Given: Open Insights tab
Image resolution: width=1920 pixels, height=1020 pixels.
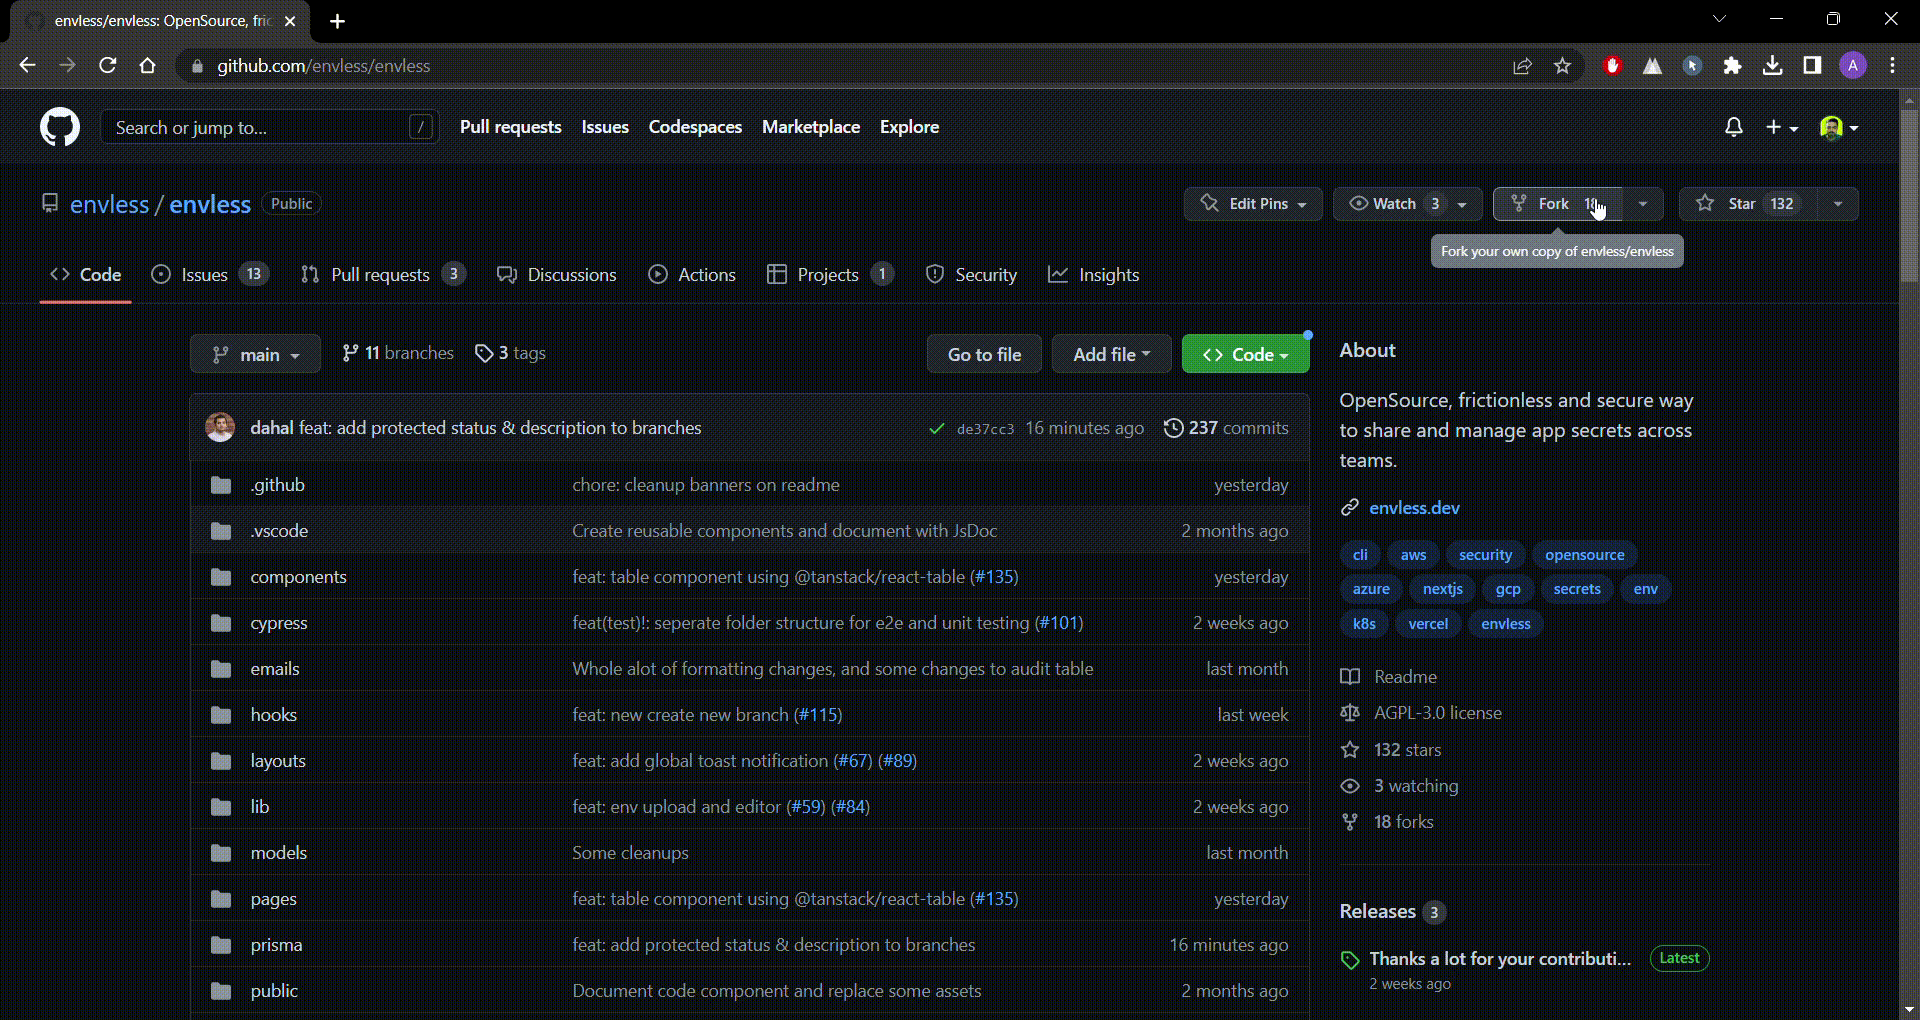Looking at the screenshot, I should (1093, 274).
